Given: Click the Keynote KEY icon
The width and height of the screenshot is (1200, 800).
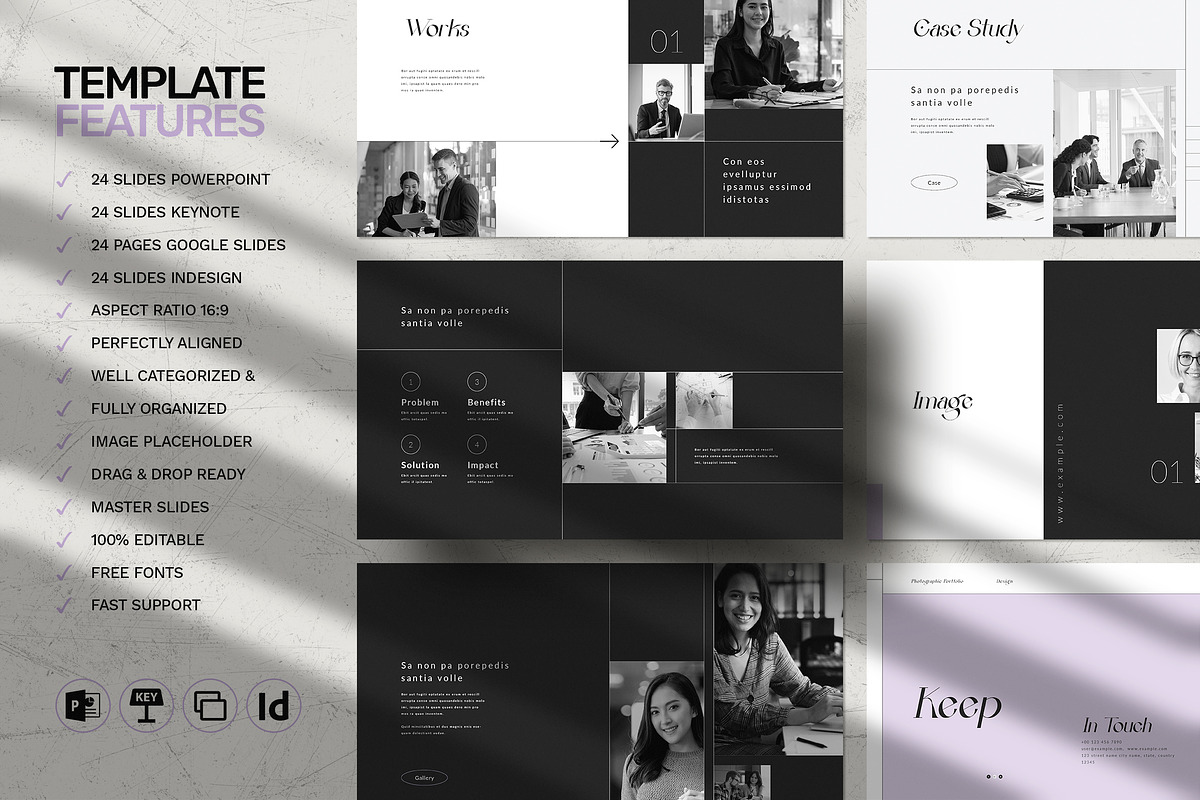Looking at the screenshot, I should (147, 707).
